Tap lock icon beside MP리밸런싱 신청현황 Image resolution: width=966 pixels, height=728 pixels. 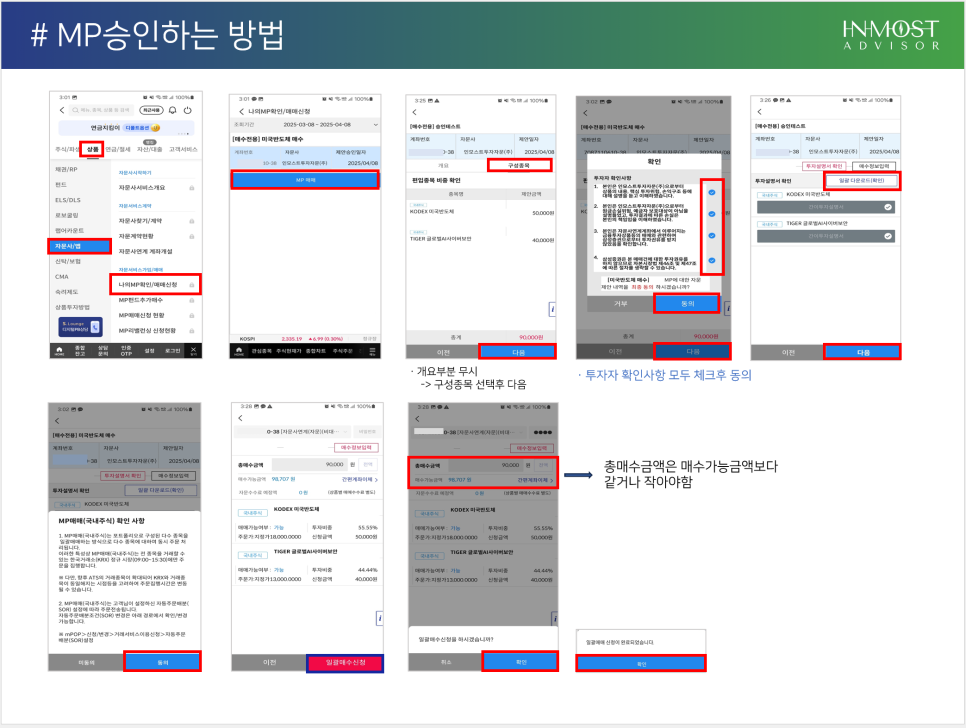click(x=192, y=331)
